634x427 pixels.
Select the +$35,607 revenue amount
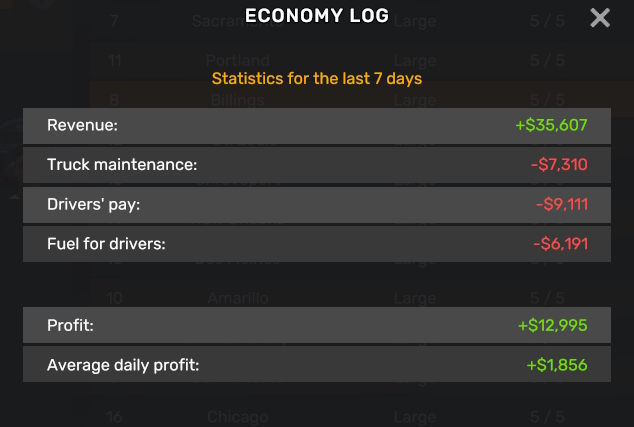551,125
